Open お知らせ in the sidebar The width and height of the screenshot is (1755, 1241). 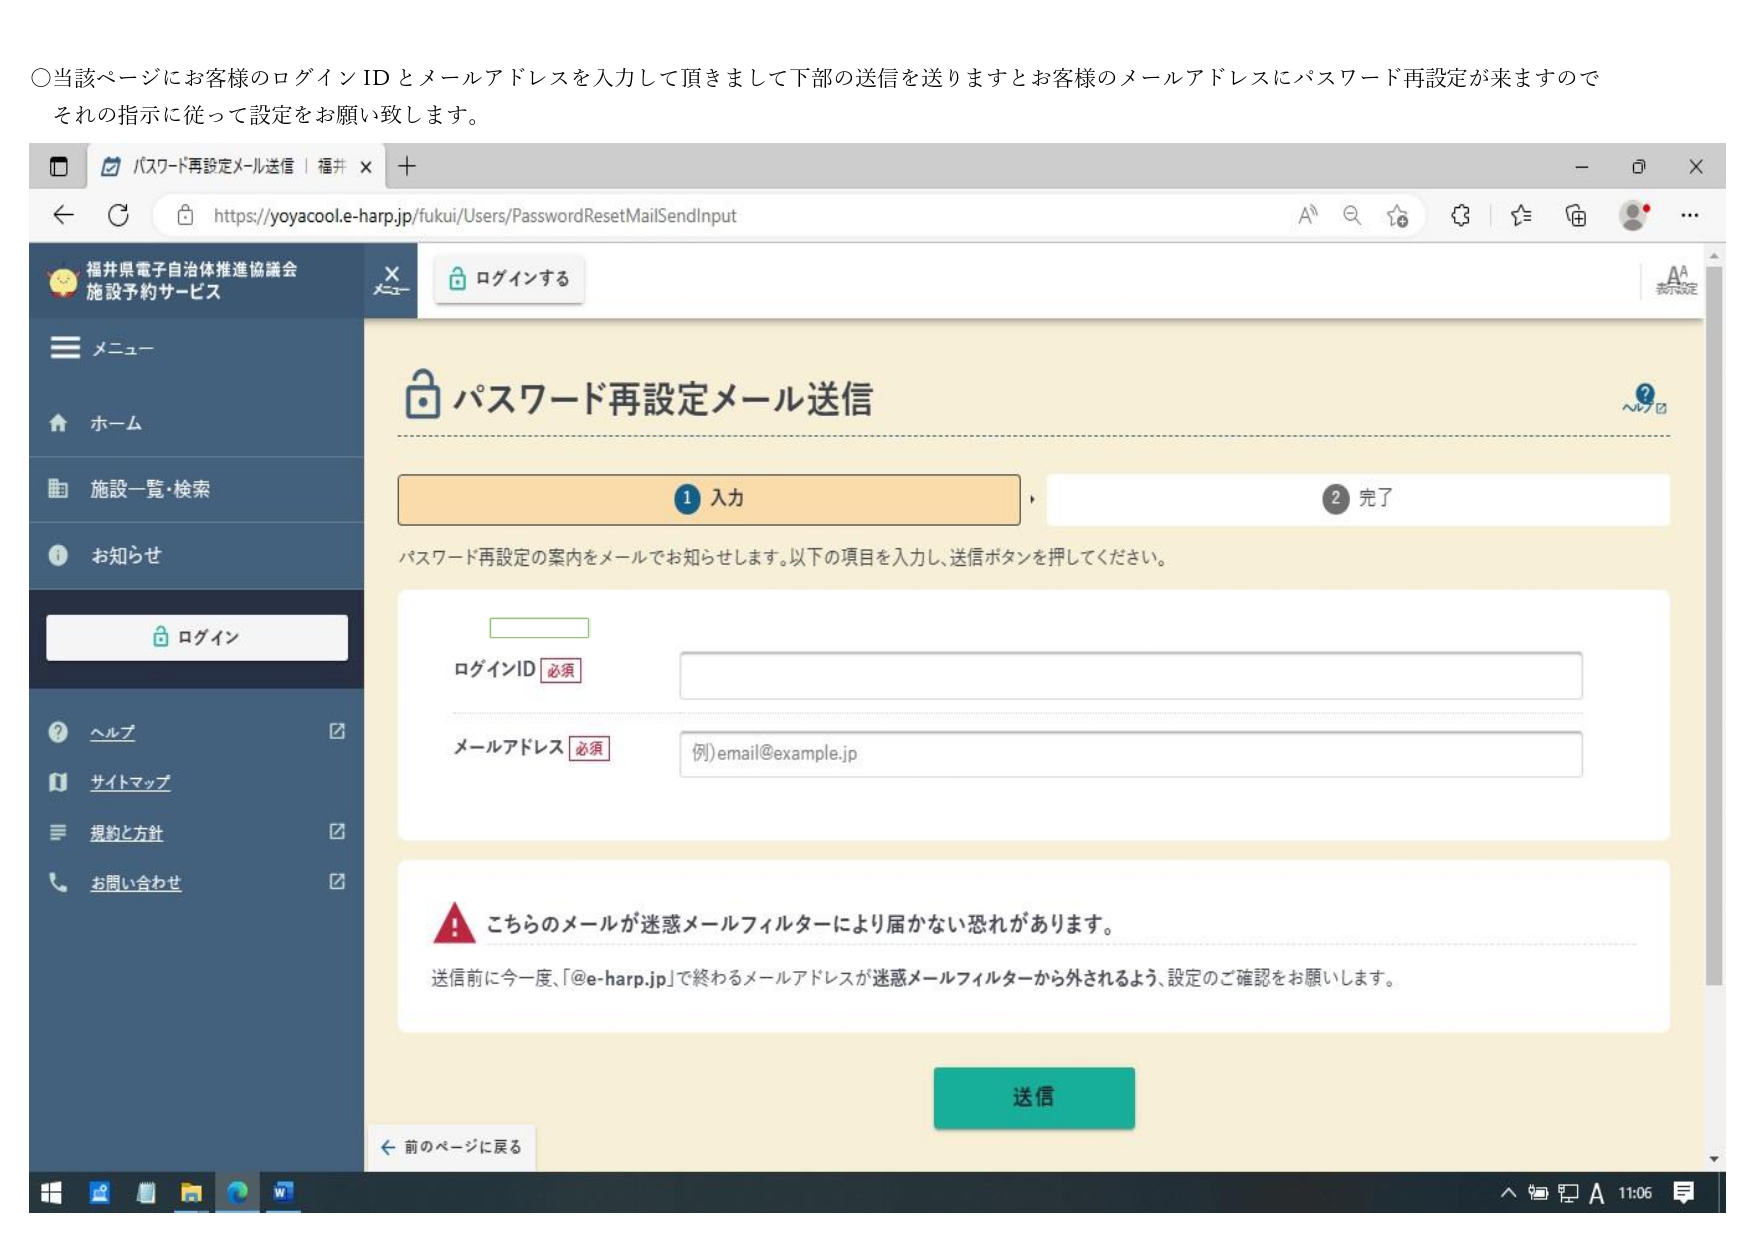point(196,555)
